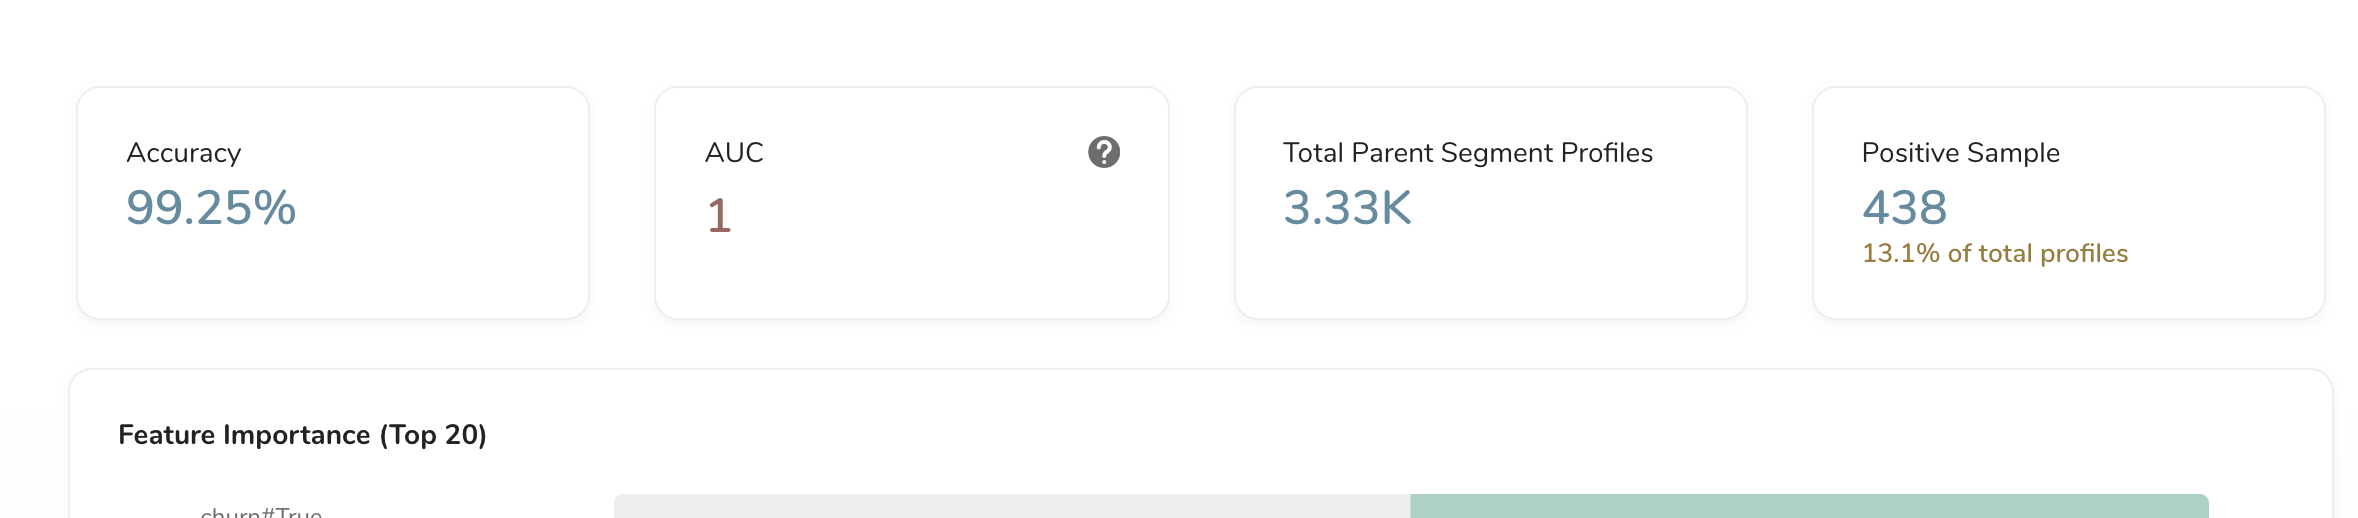Viewport: 2358px width, 518px height.
Task: Click blank area right of Feature Importance heading
Action: point(1300,435)
